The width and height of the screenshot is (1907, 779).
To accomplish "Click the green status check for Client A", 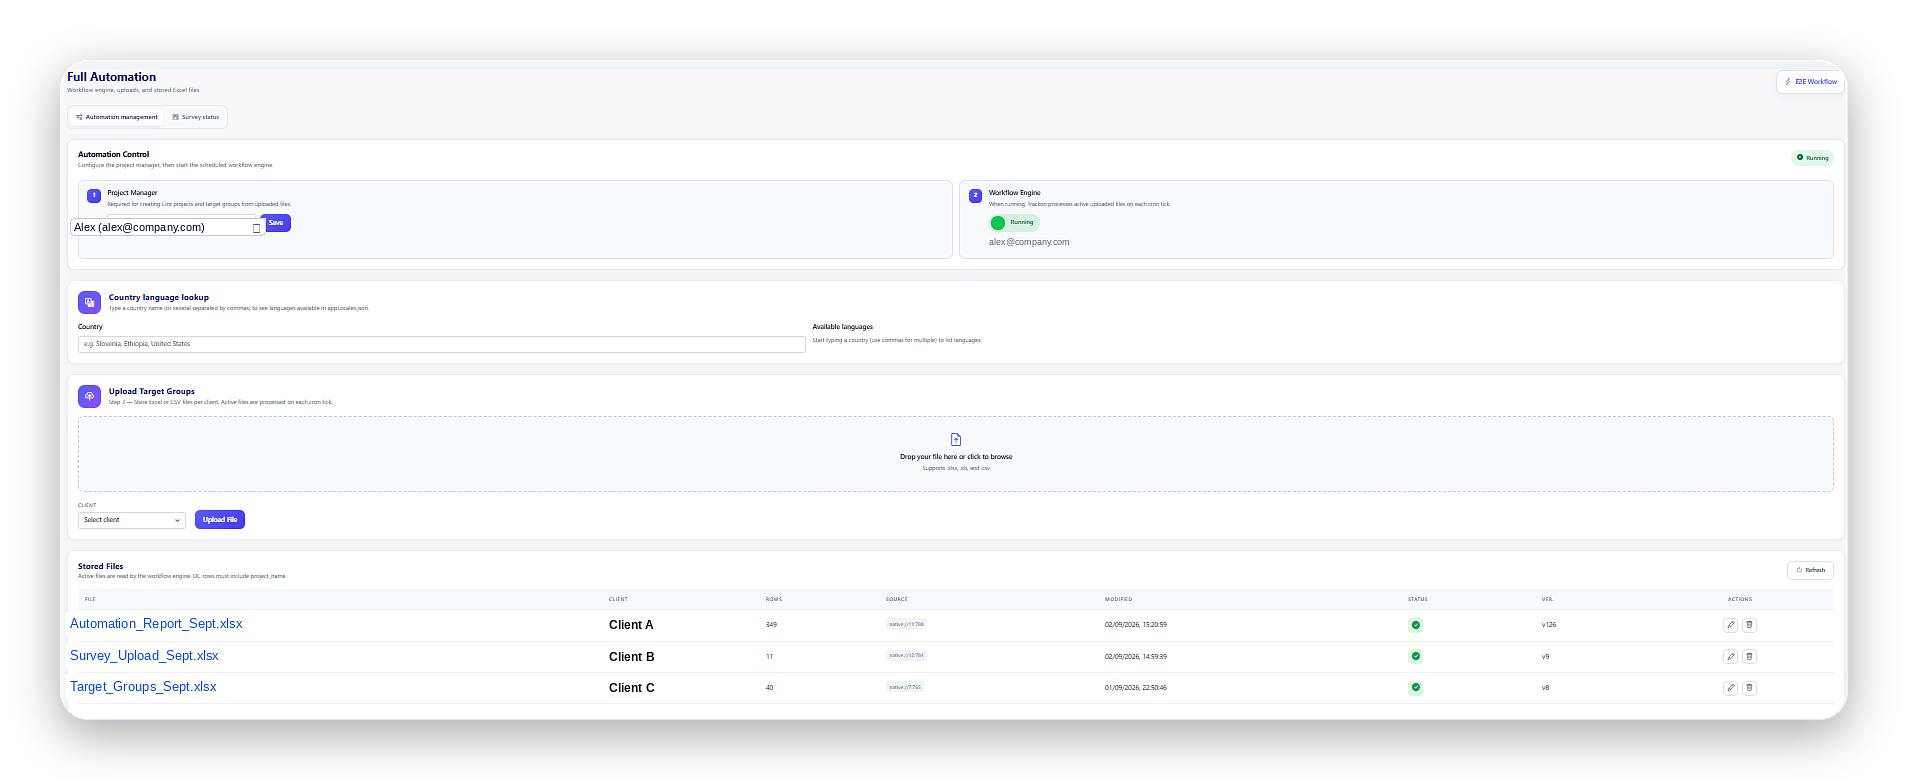I will click(x=1415, y=625).
